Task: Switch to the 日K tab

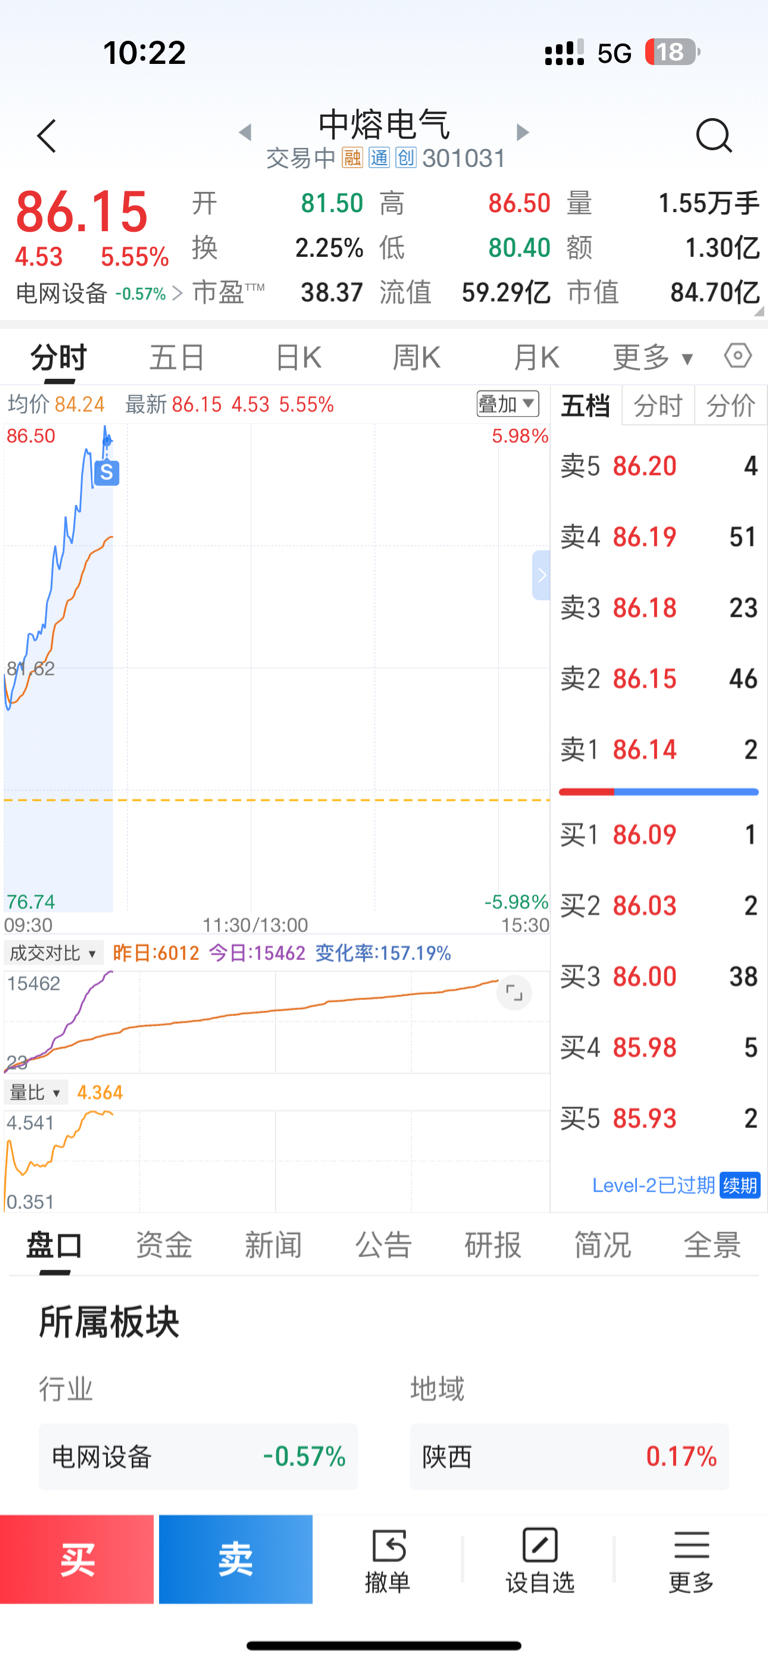Action: tap(298, 357)
